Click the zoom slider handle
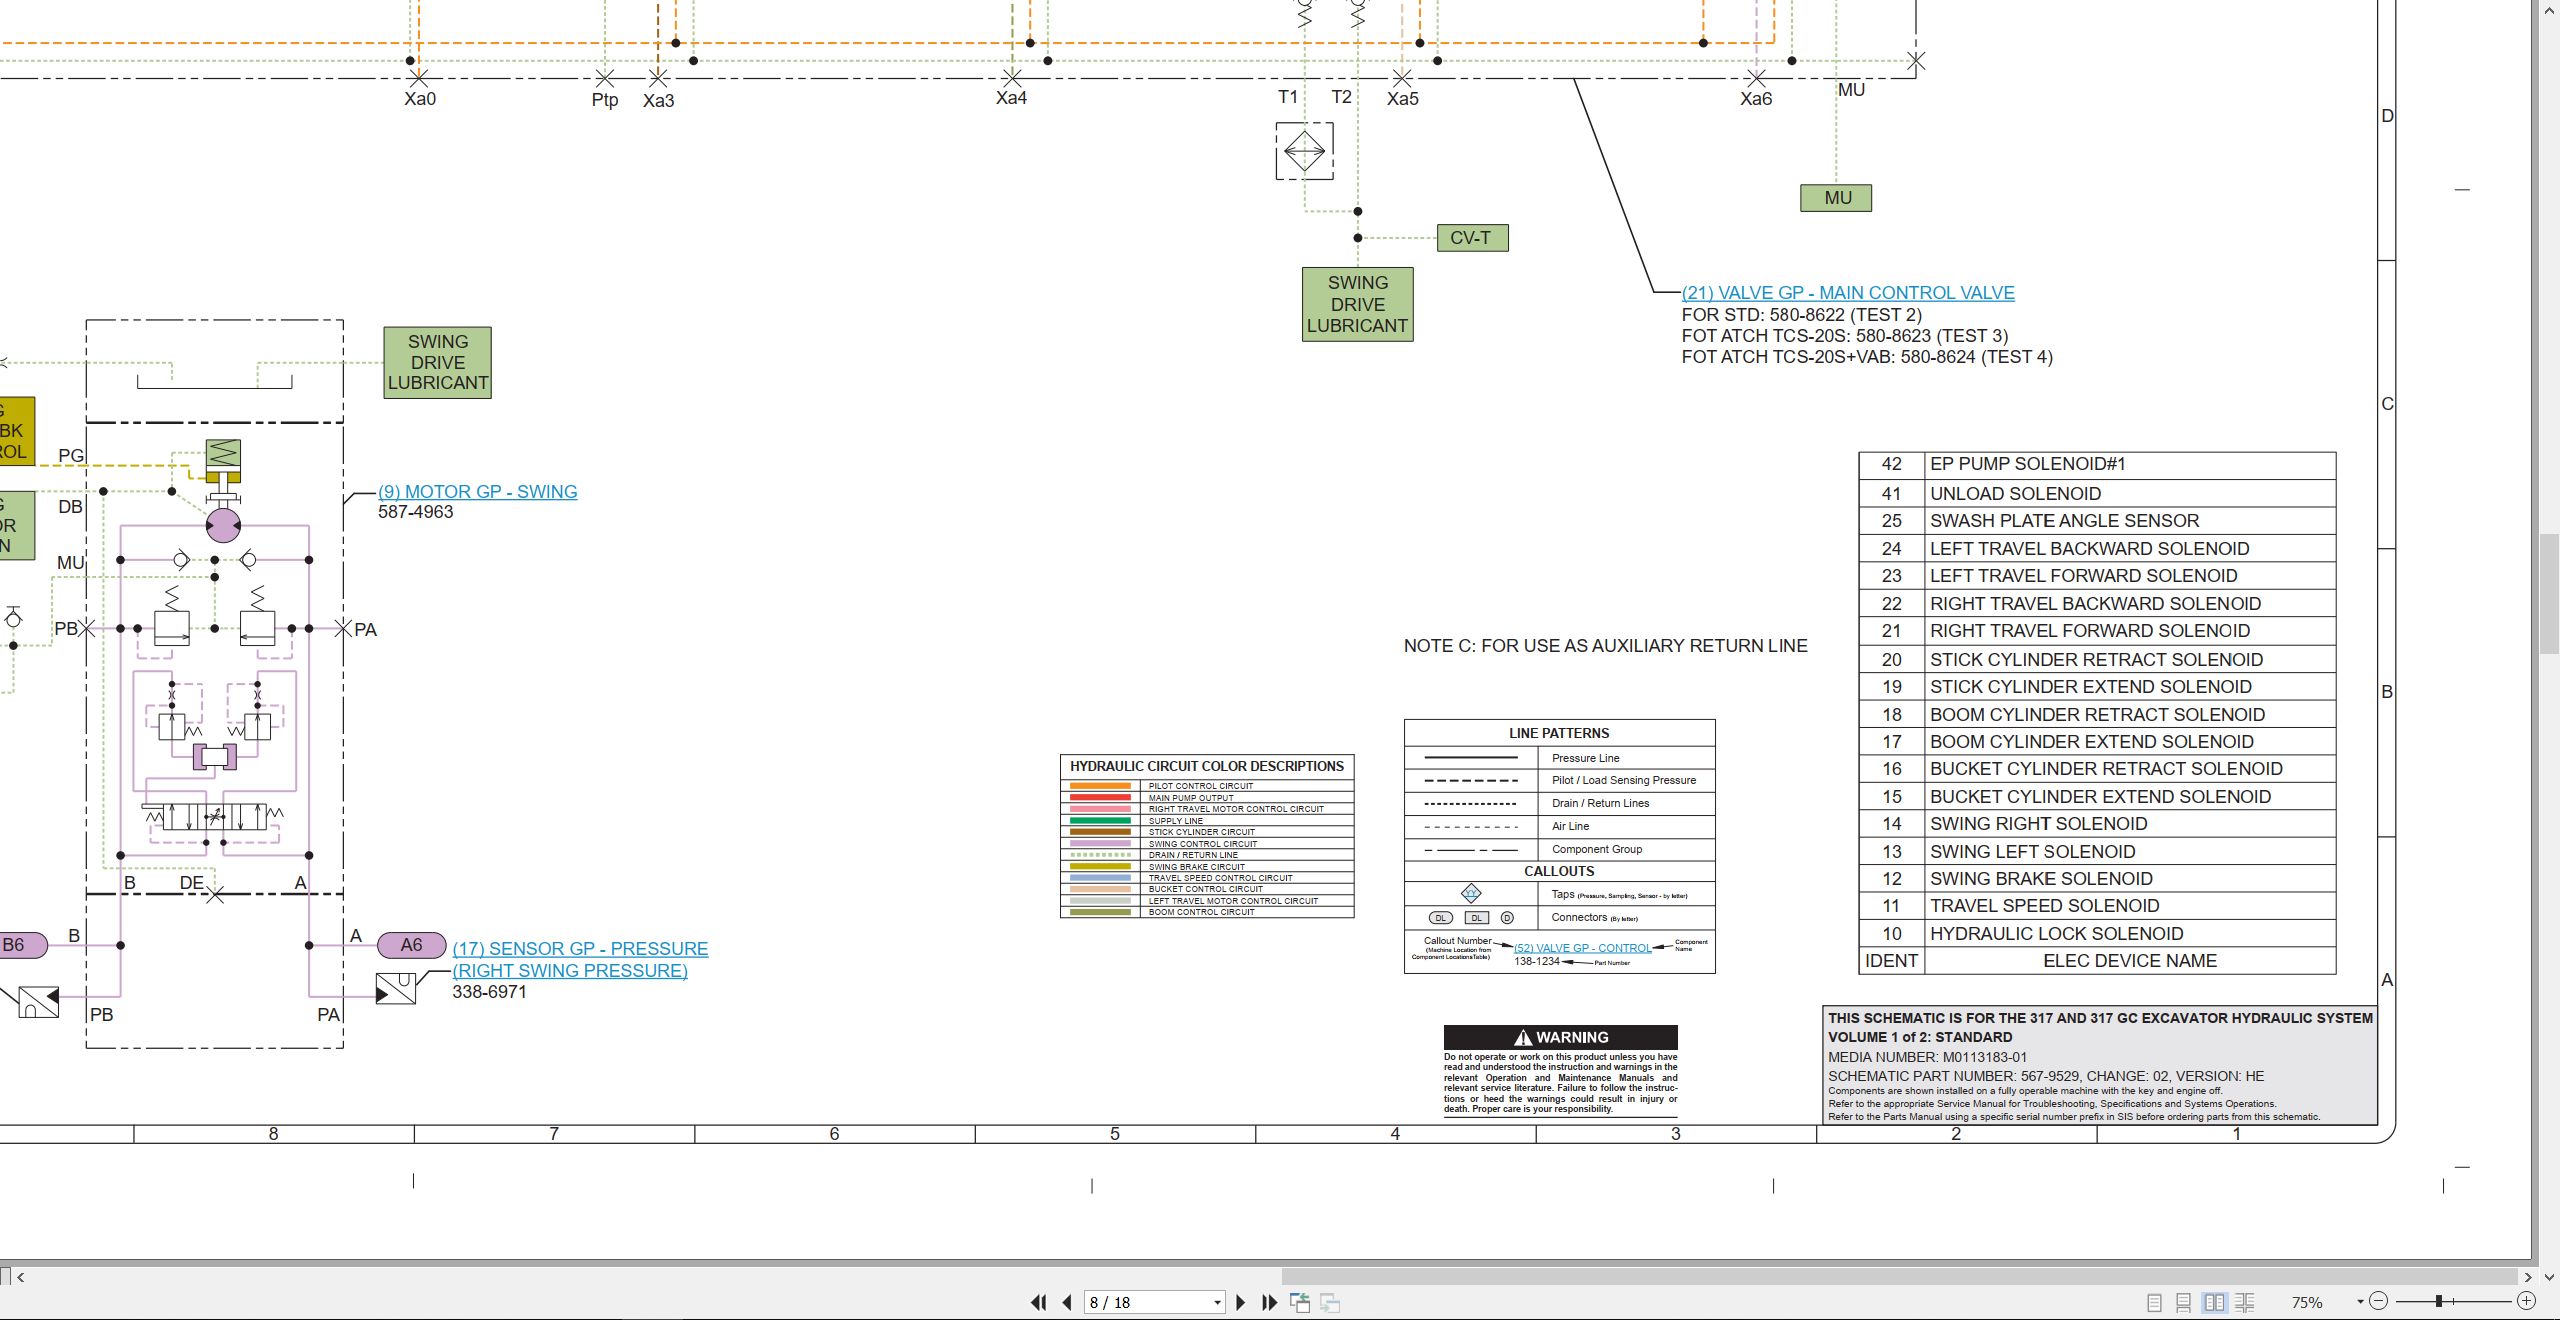This screenshot has height=1320, width=2560. [x=2439, y=1301]
